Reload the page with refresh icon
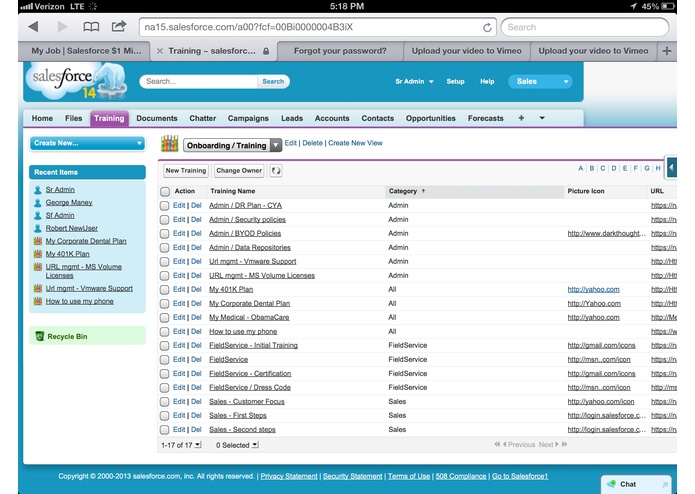The image size is (695, 494). 487,27
